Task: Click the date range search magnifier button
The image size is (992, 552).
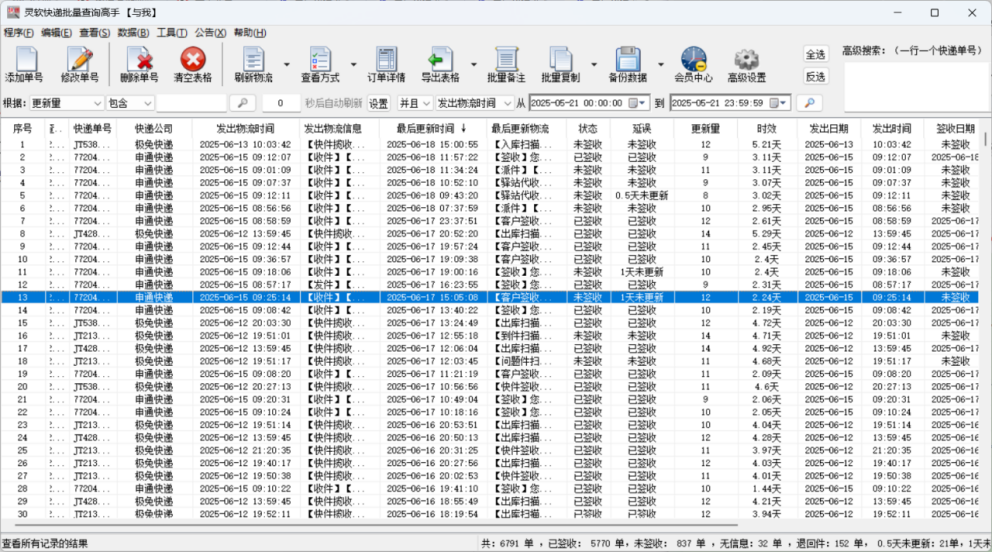Action: [809, 102]
